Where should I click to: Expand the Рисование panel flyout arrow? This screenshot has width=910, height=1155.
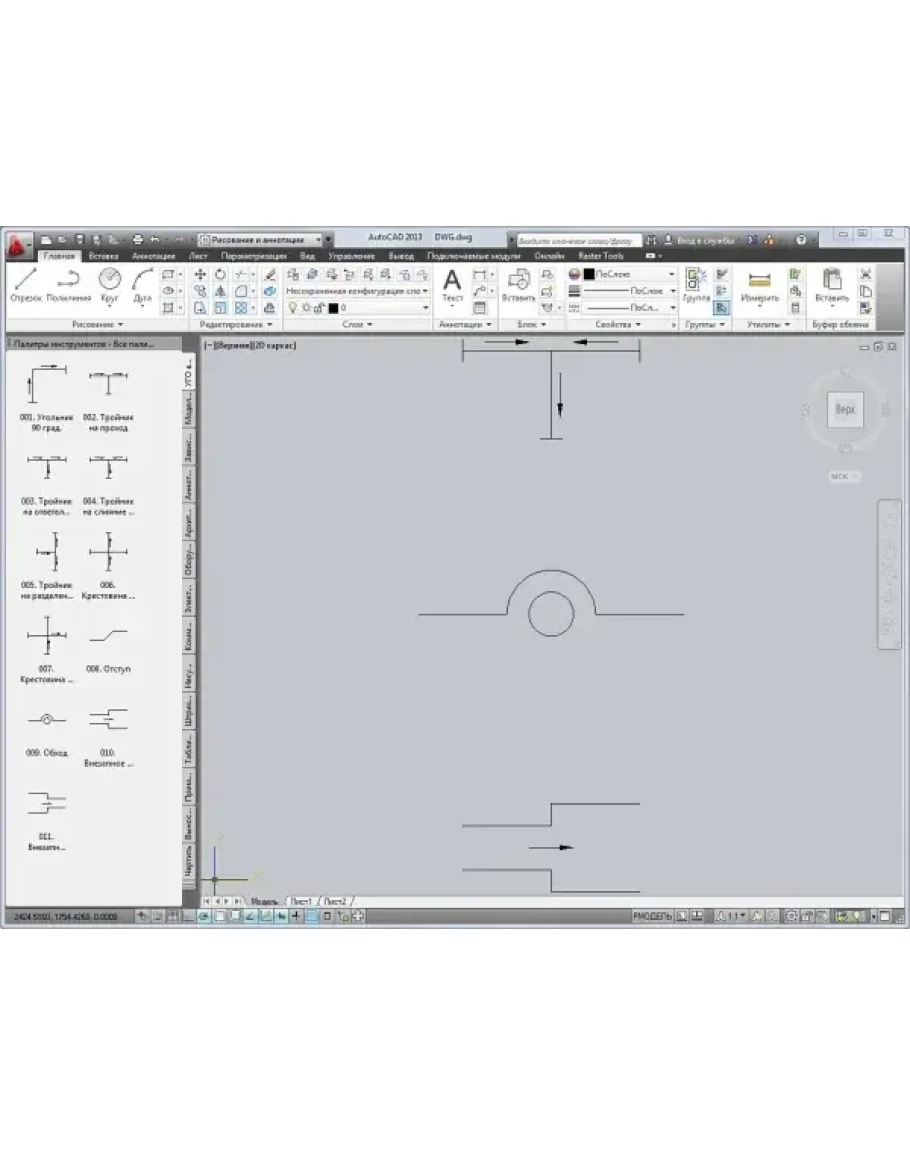(x=120, y=325)
